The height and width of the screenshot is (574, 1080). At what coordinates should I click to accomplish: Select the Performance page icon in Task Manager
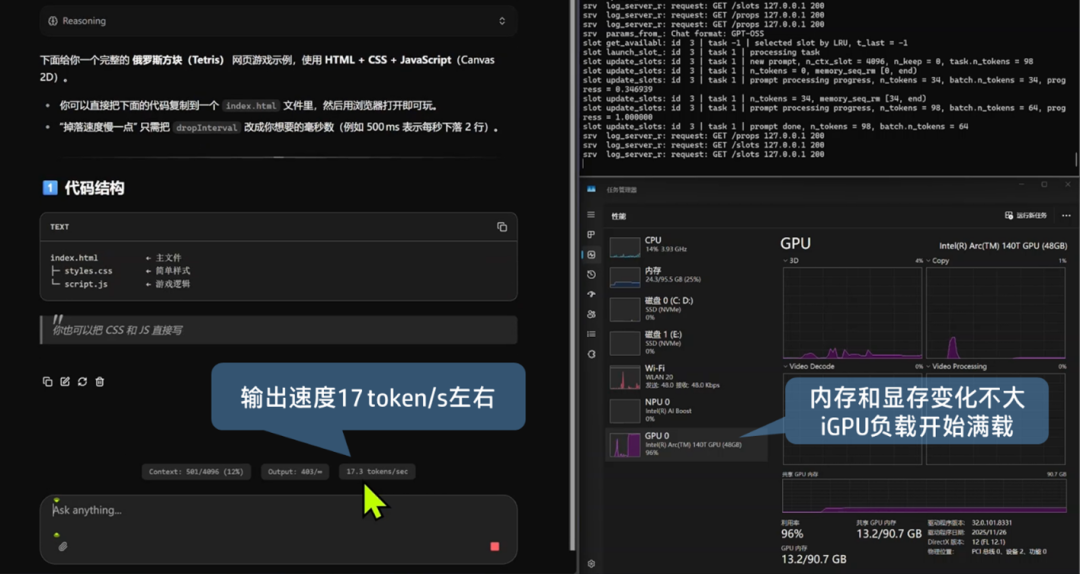click(x=591, y=255)
